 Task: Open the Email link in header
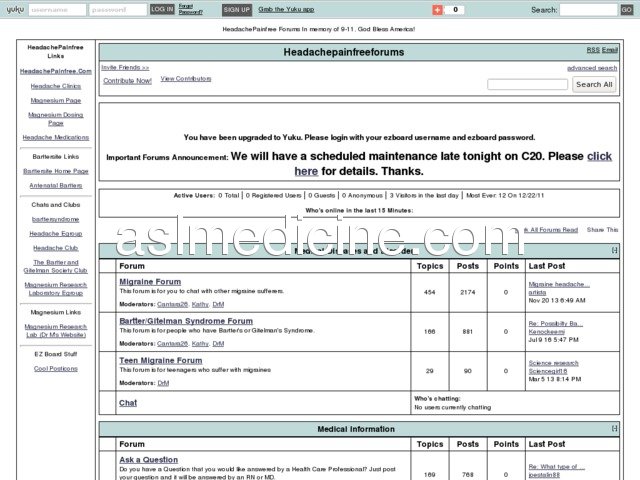pos(610,50)
